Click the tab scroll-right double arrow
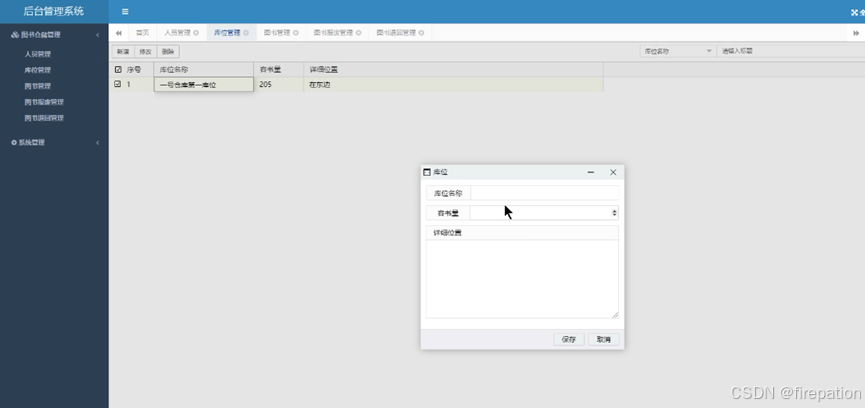Screen dimensions: 865x408 point(856,33)
